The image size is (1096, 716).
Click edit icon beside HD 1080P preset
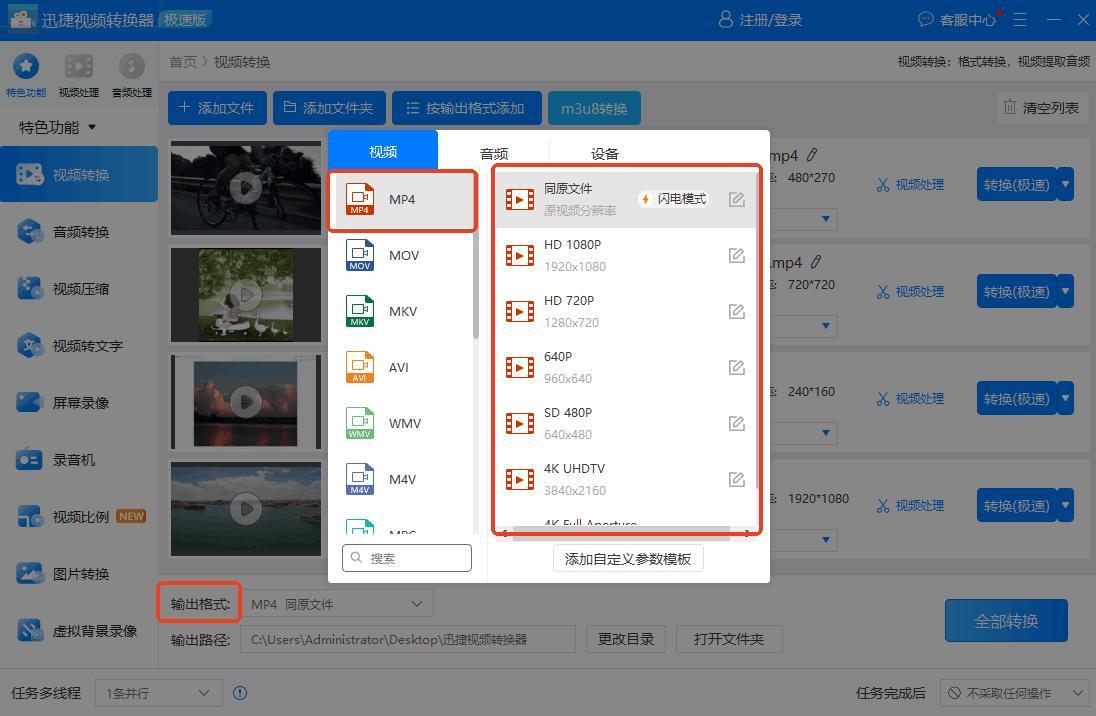pyautogui.click(x=737, y=256)
